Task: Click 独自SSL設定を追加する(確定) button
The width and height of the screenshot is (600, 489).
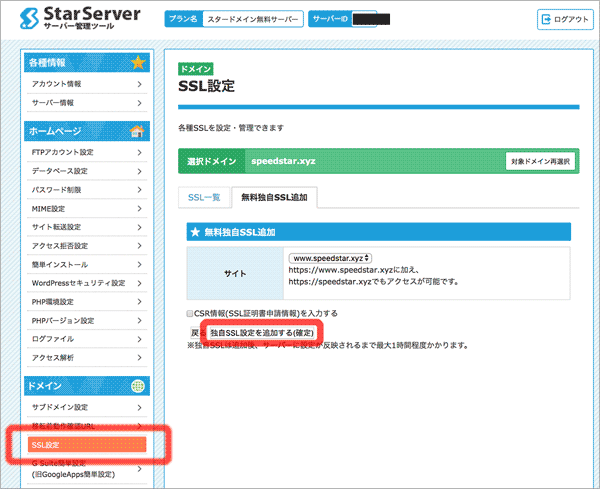Action: click(262, 333)
